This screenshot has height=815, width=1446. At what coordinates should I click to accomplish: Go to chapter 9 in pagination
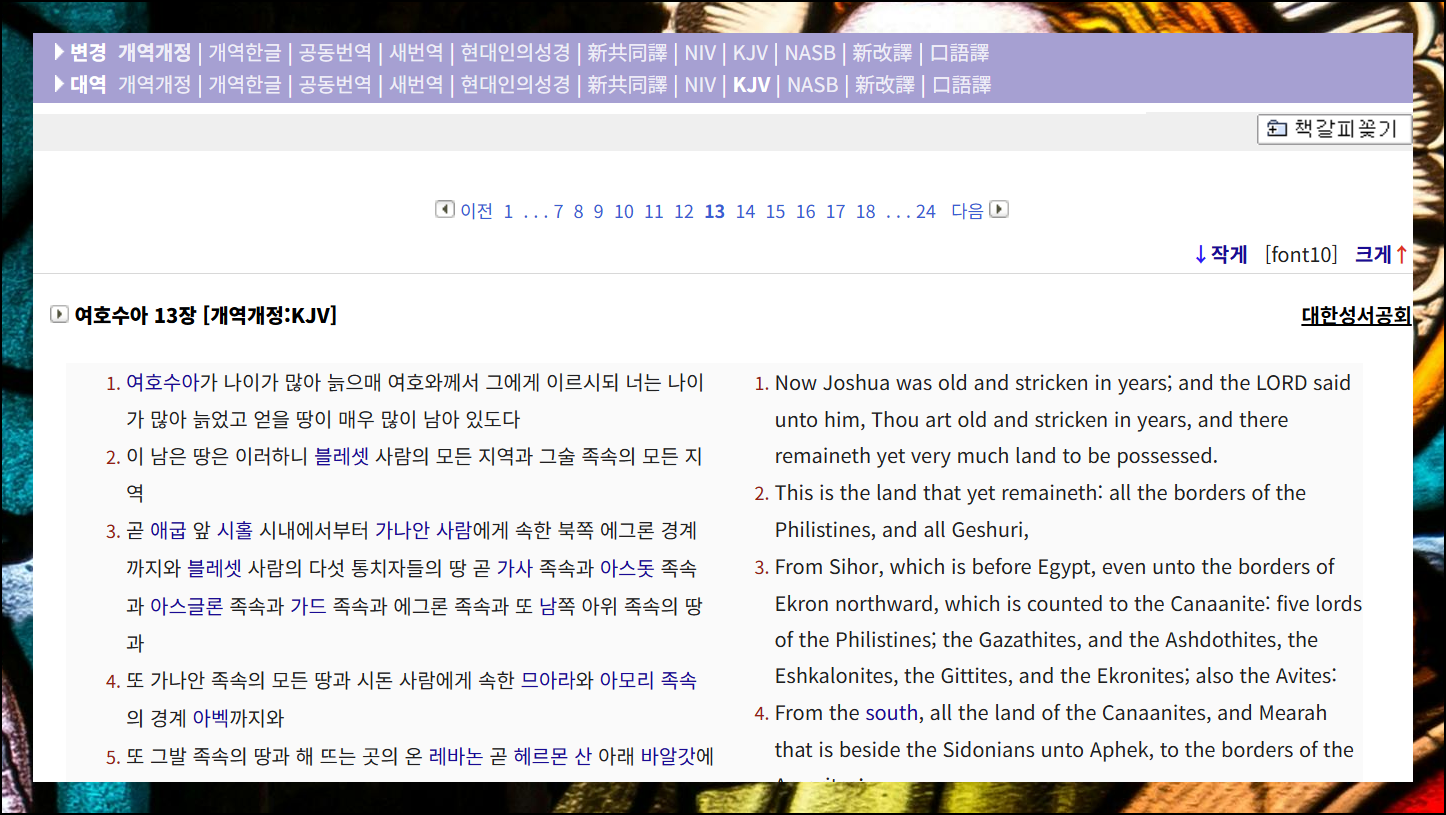(598, 212)
